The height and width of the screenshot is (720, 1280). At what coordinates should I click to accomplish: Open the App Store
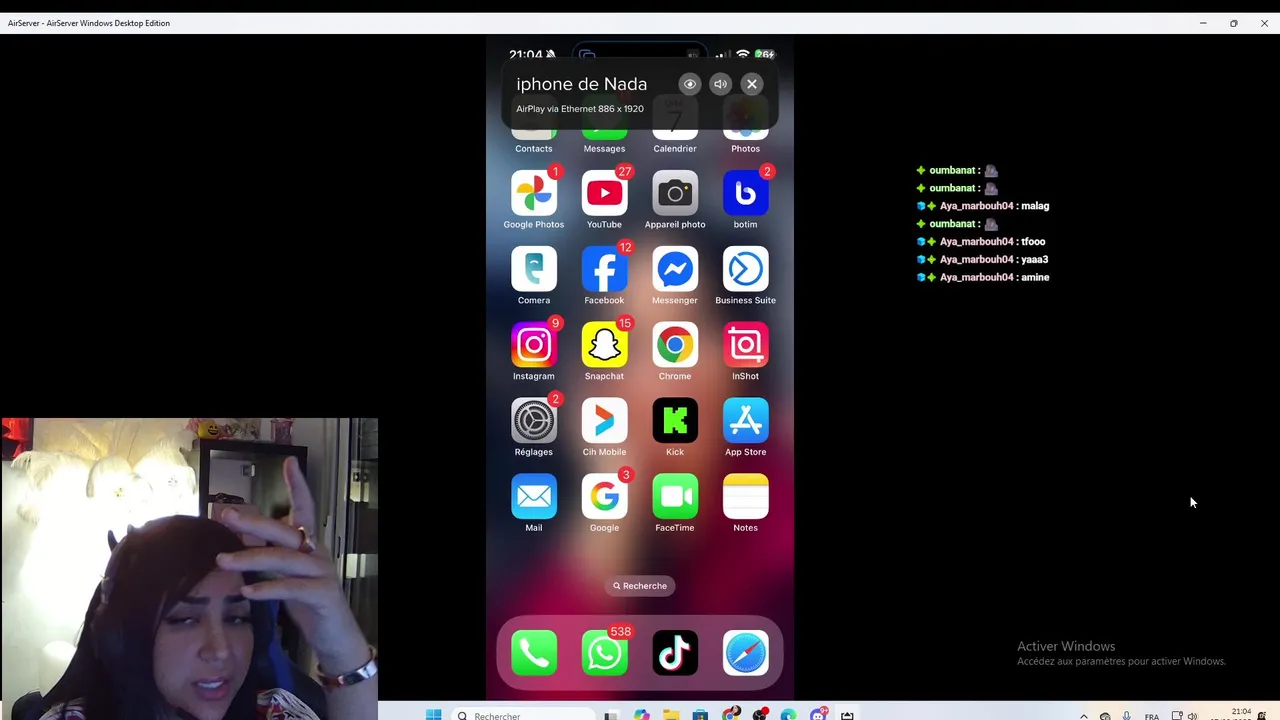click(x=745, y=421)
